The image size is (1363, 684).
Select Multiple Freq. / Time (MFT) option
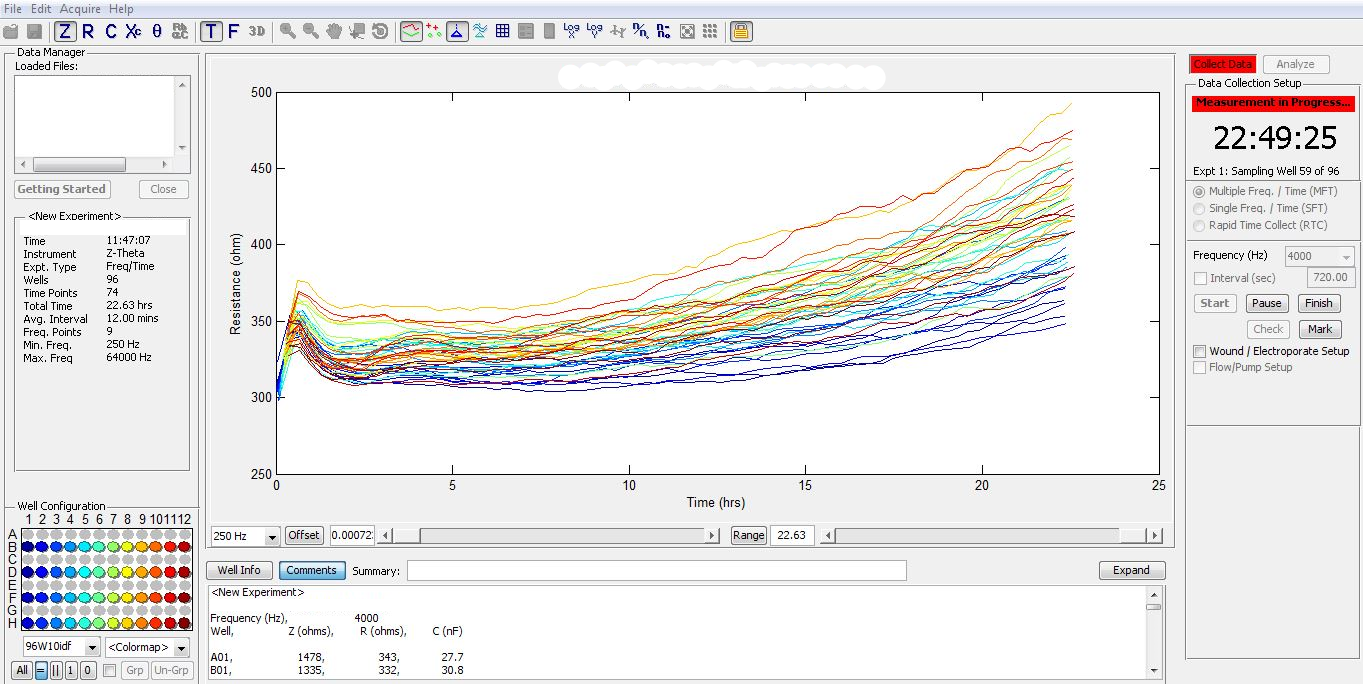1200,191
